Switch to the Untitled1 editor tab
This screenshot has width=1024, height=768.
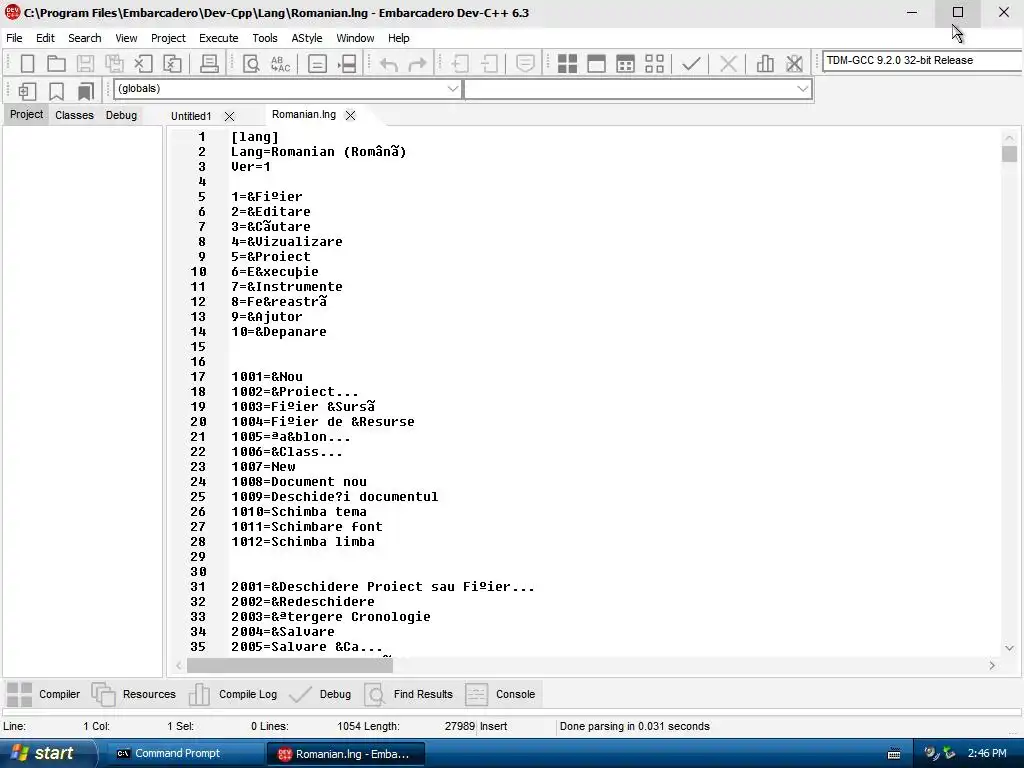click(x=191, y=116)
